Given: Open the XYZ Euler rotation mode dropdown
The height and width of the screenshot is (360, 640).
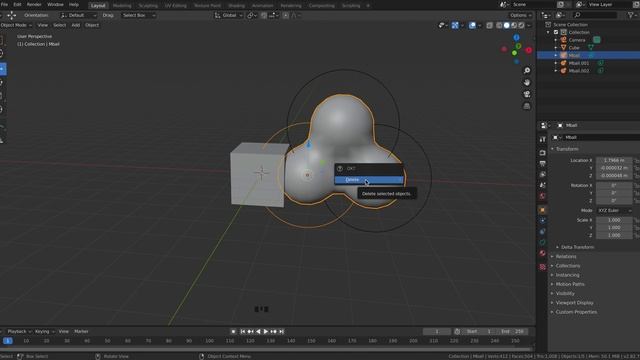Looking at the screenshot, I should (x=614, y=210).
